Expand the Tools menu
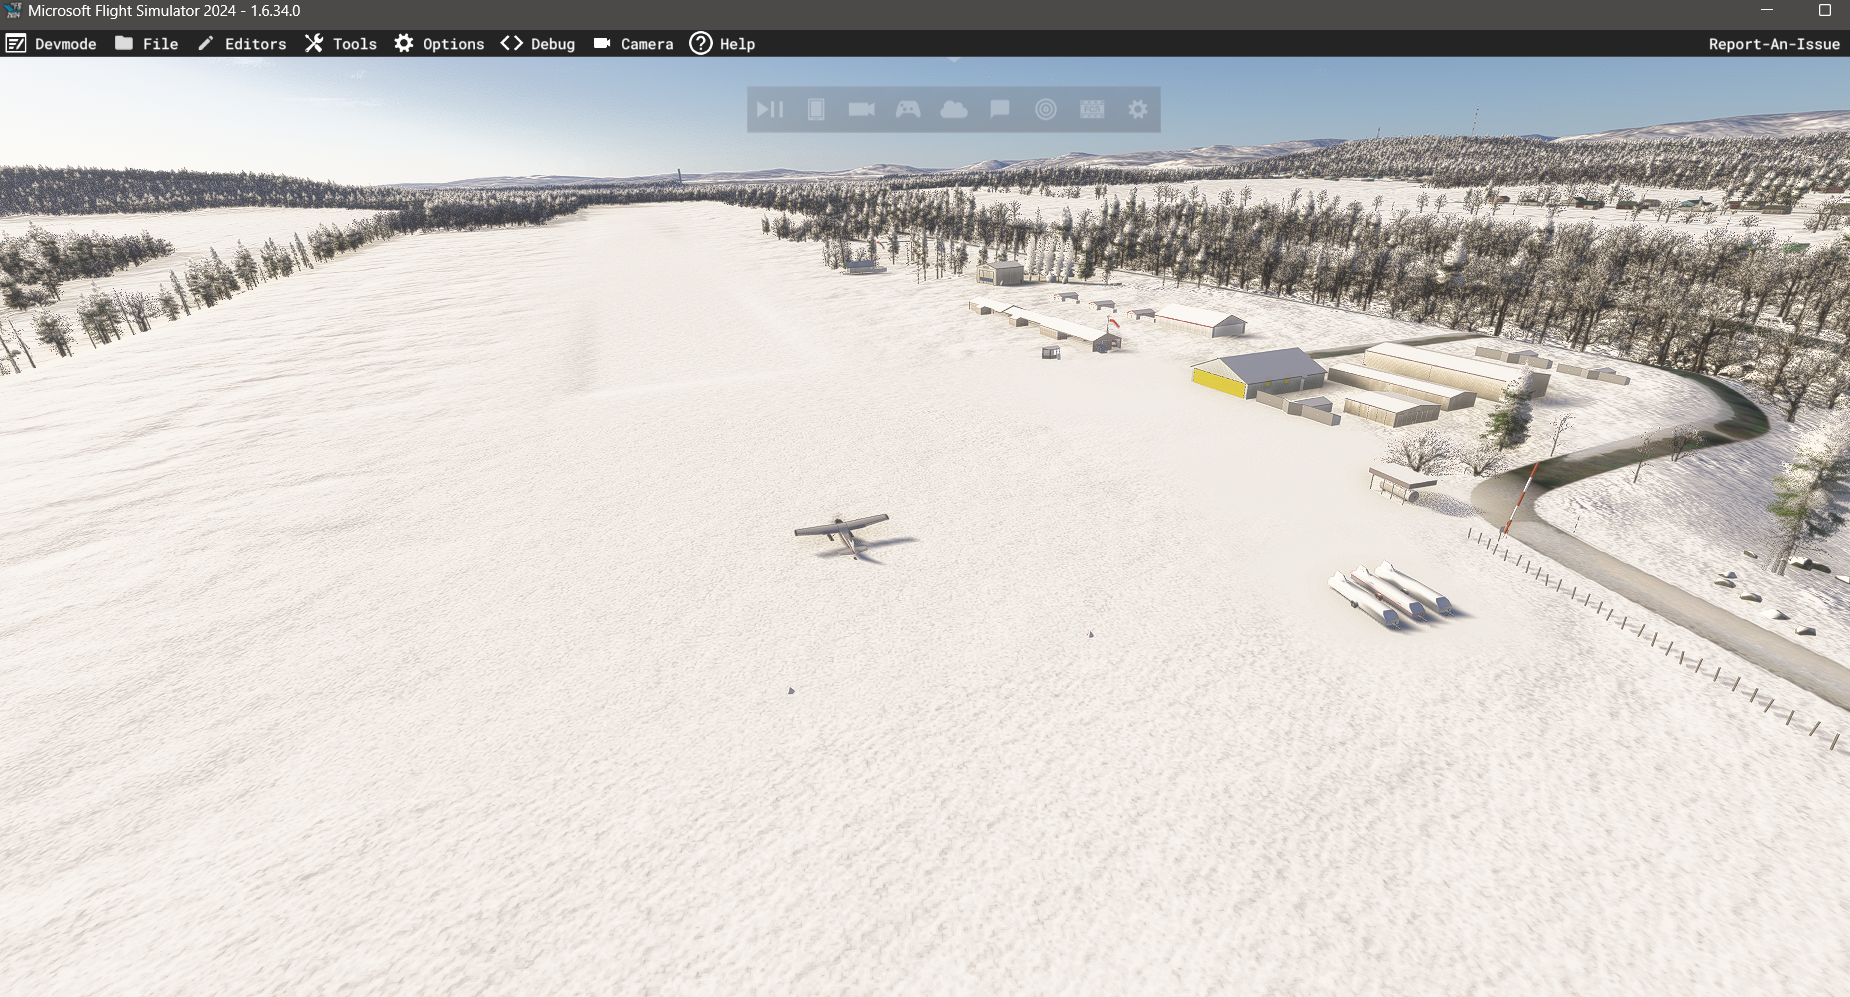The height and width of the screenshot is (997, 1850). pyautogui.click(x=341, y=44)
